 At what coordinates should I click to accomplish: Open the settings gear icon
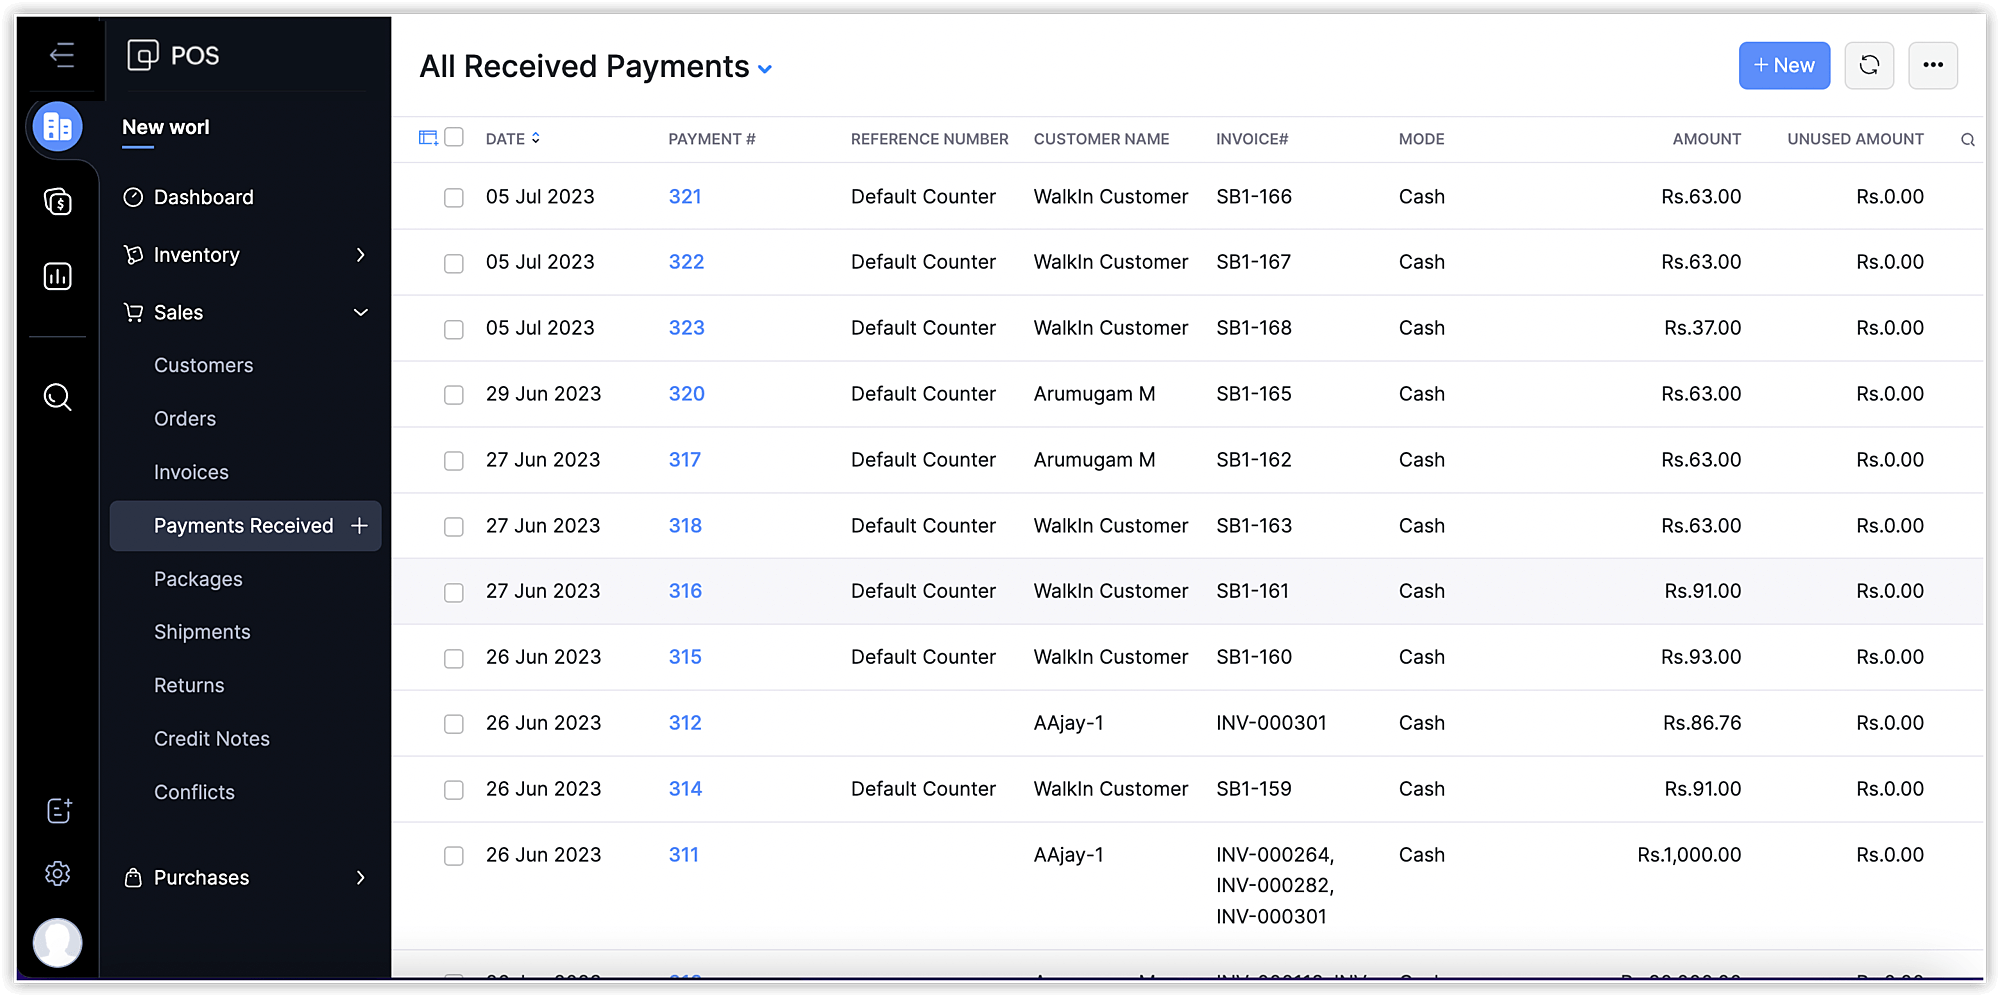tap(58, 873)
